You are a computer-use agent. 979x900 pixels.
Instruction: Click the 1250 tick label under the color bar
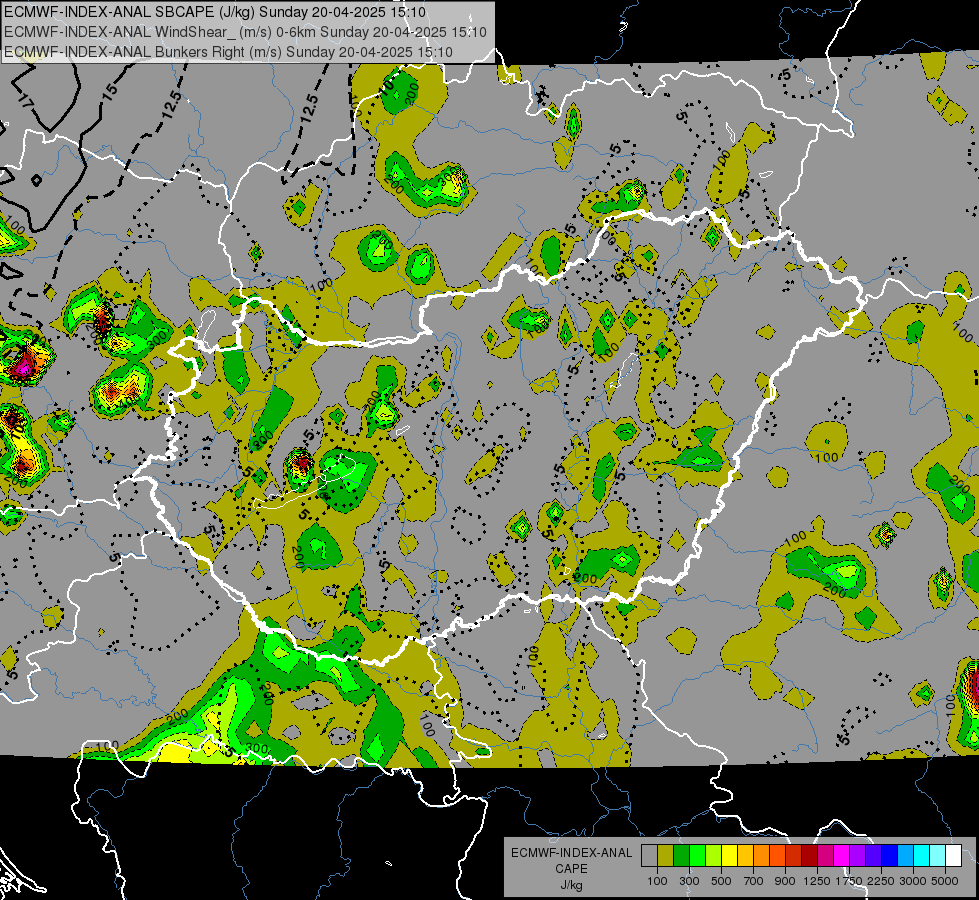[817, 881]
